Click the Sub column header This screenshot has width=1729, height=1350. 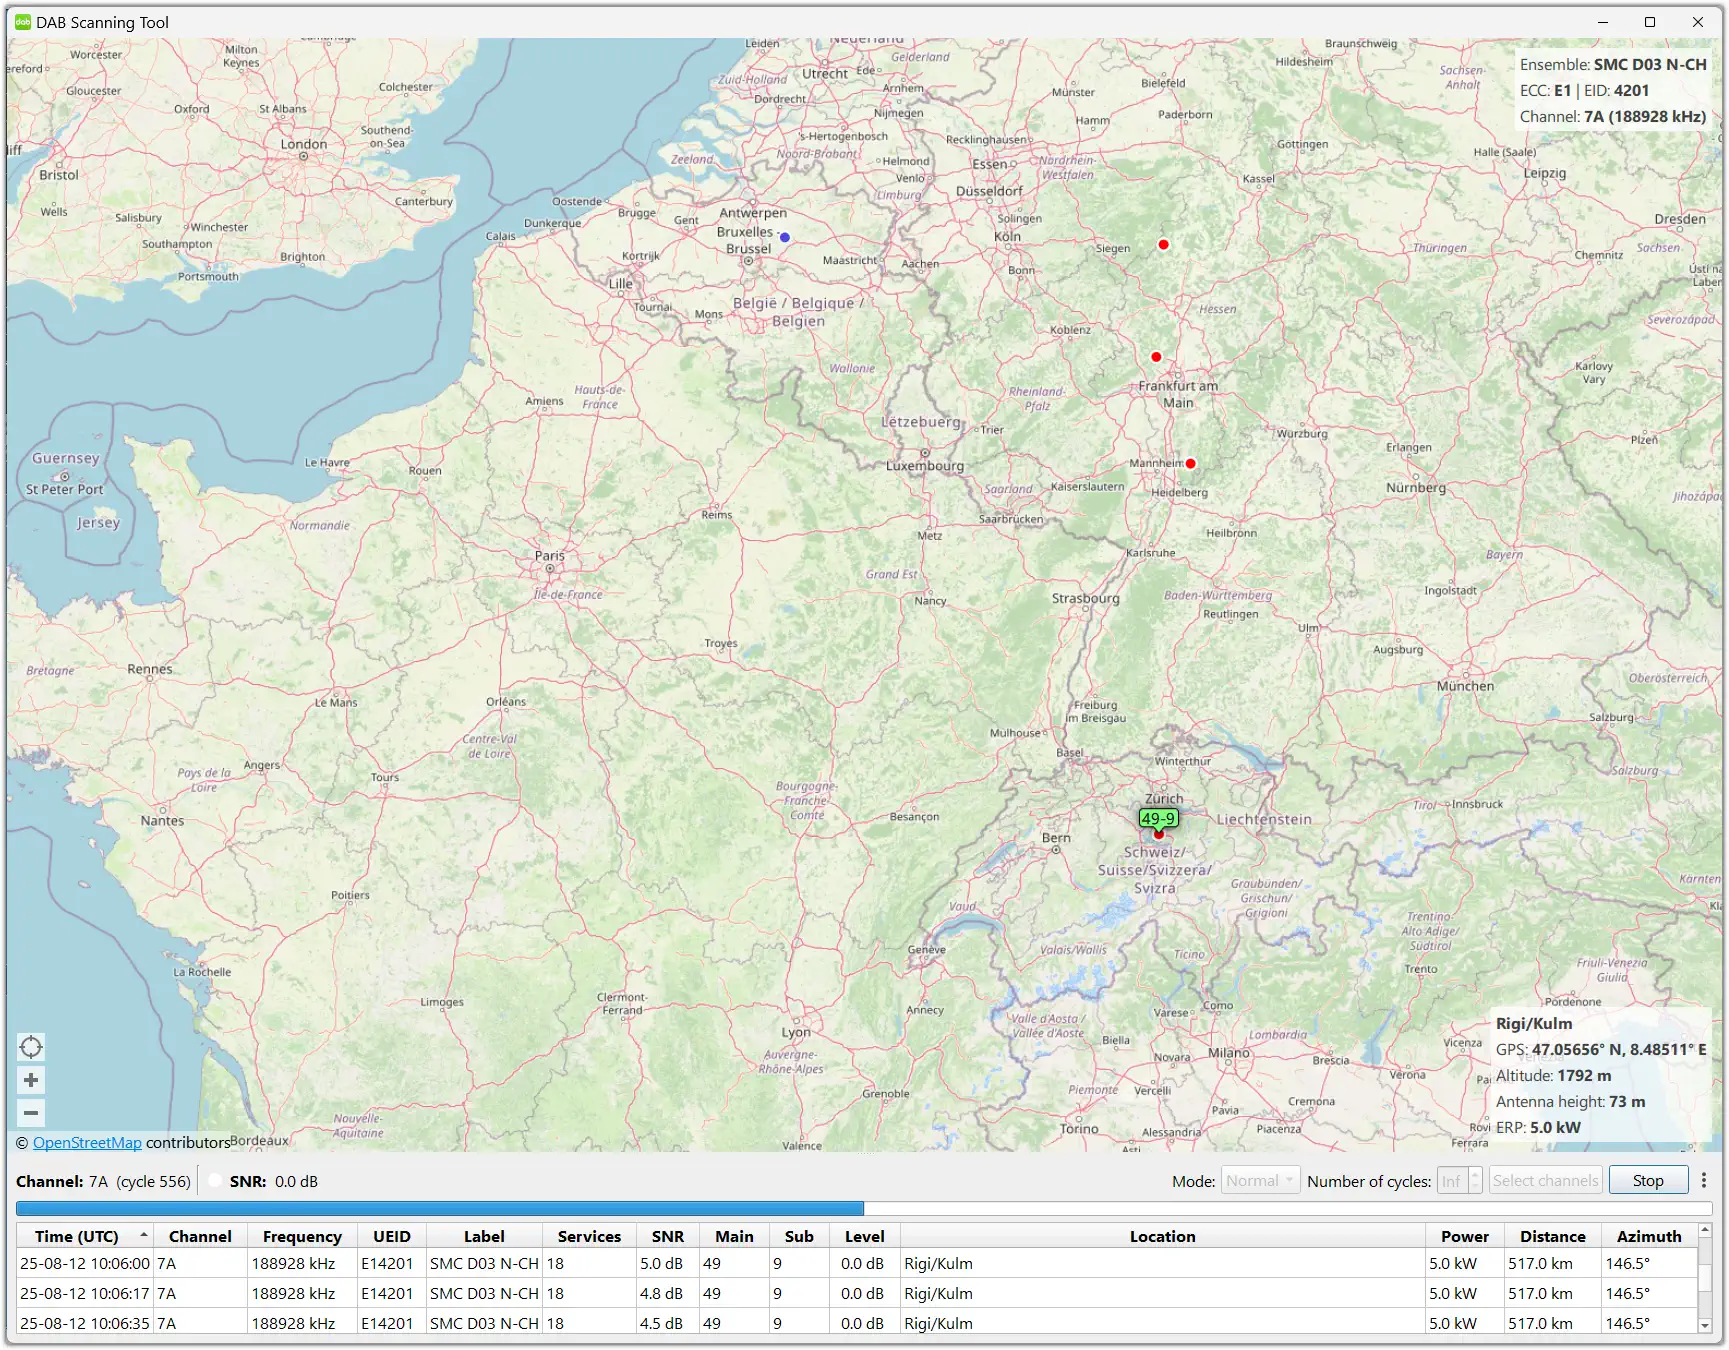coord(799,1236)
